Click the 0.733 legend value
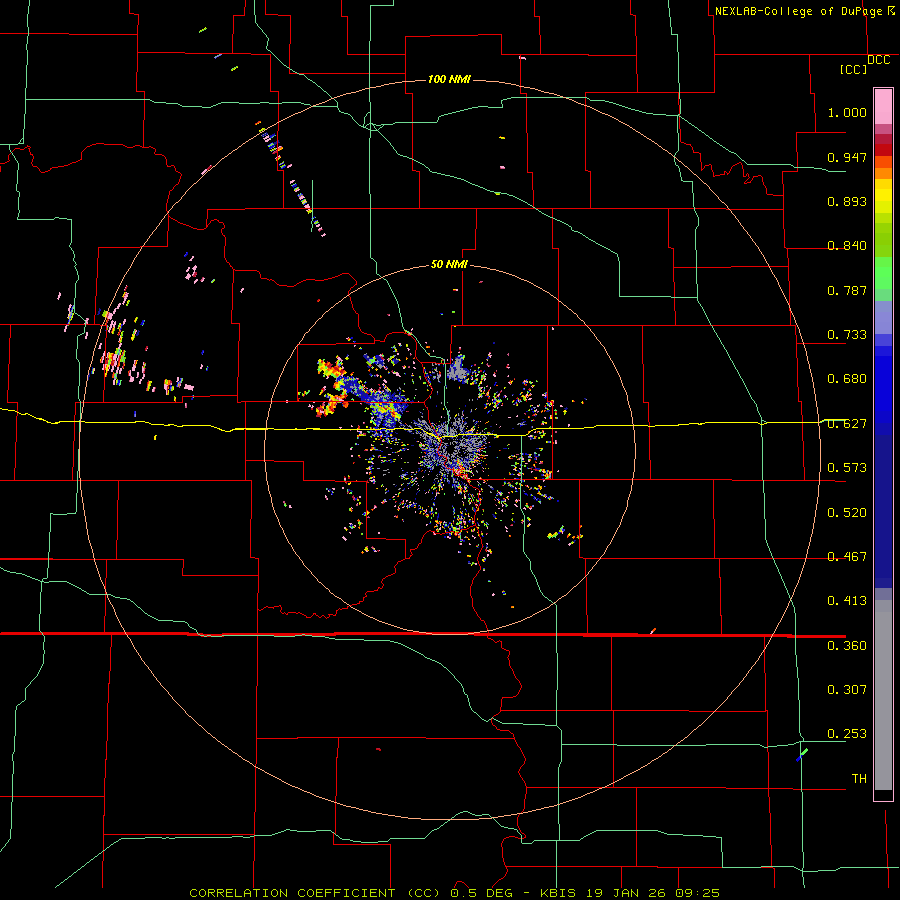Viewport: 900px width, 900px height. 847,335
